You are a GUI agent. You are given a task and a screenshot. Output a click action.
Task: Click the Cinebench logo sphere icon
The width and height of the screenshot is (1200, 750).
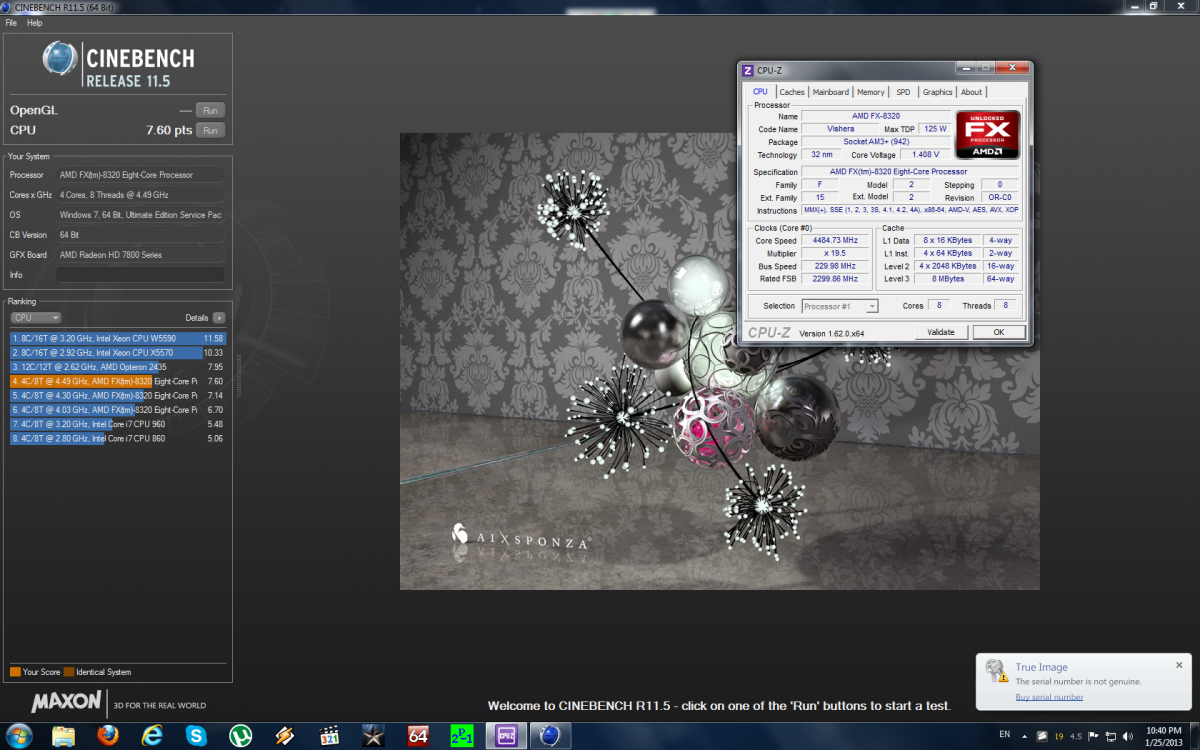[60, 57]
